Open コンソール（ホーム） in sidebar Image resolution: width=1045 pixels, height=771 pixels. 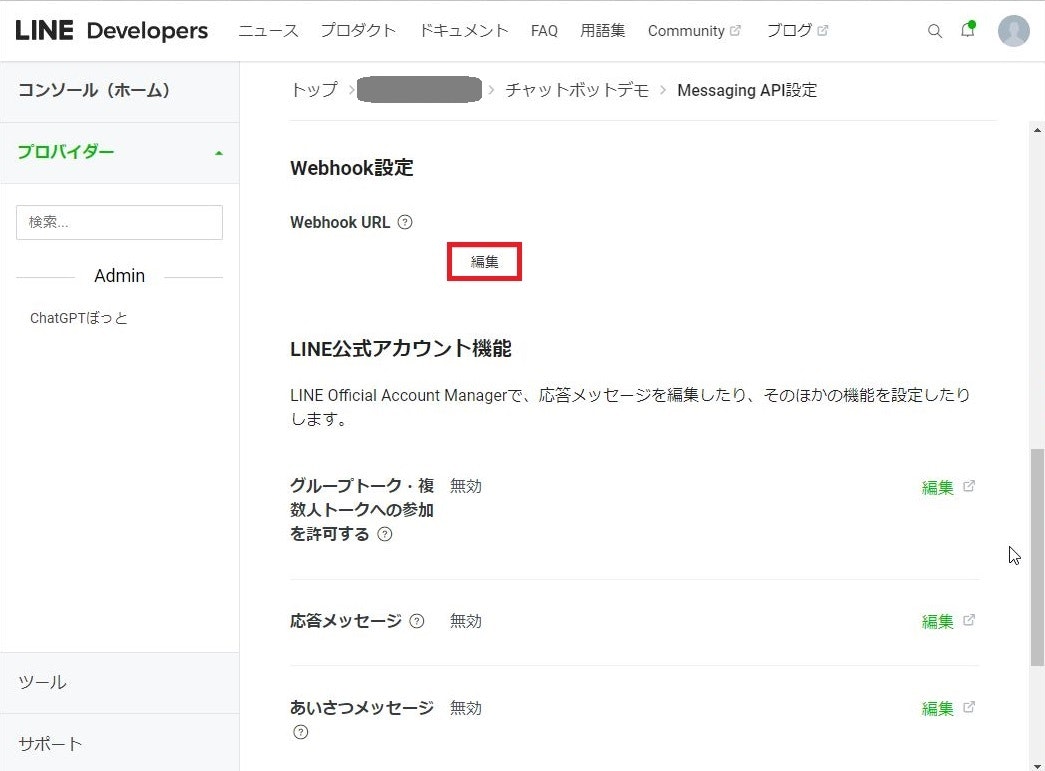[x=120, y=91]
